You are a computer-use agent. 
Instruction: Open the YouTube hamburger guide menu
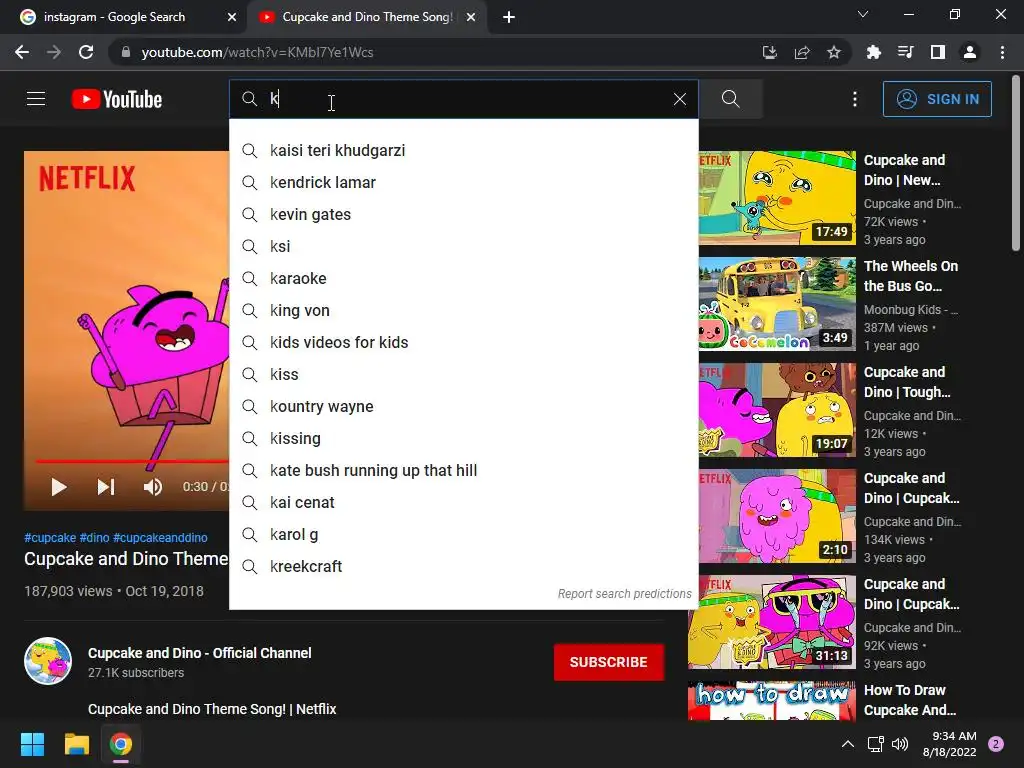coord(36,99)
